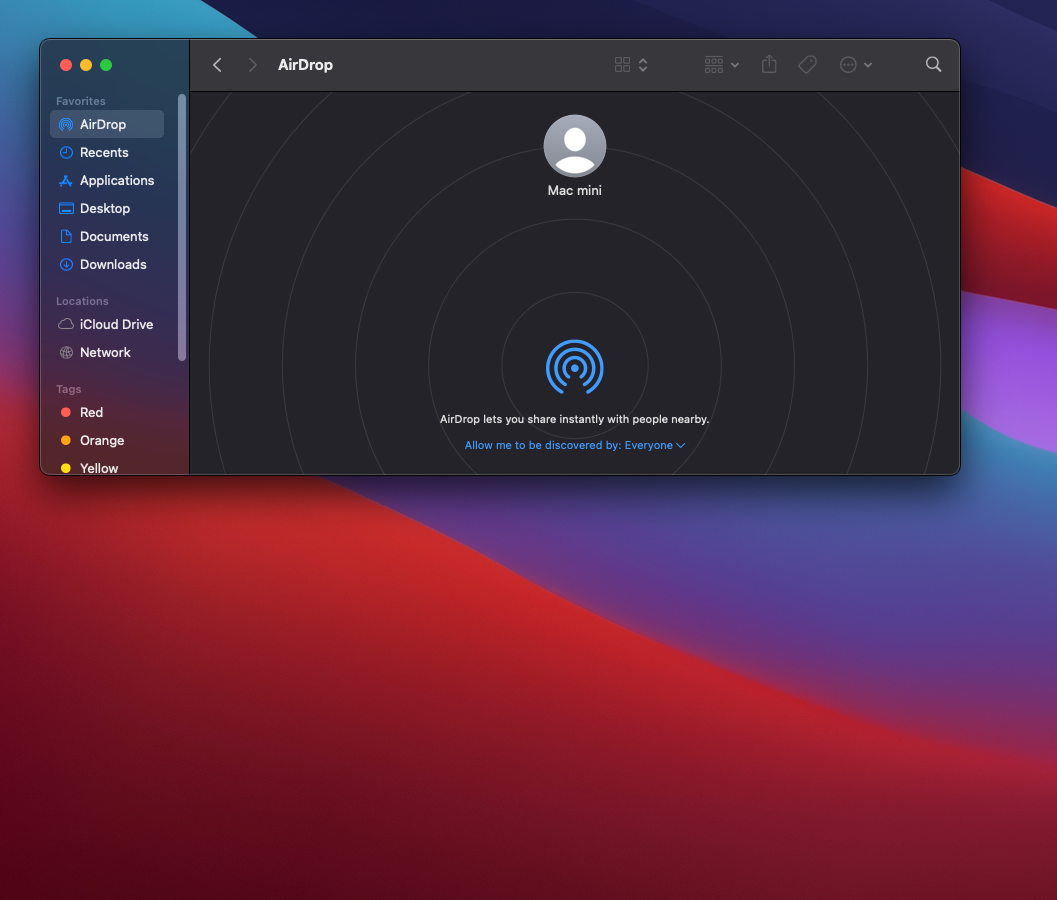Click the iCloud Drive cloud icon
This screenshot has width=1057, height=900.
pyautogui.click(x=66, y=324)
